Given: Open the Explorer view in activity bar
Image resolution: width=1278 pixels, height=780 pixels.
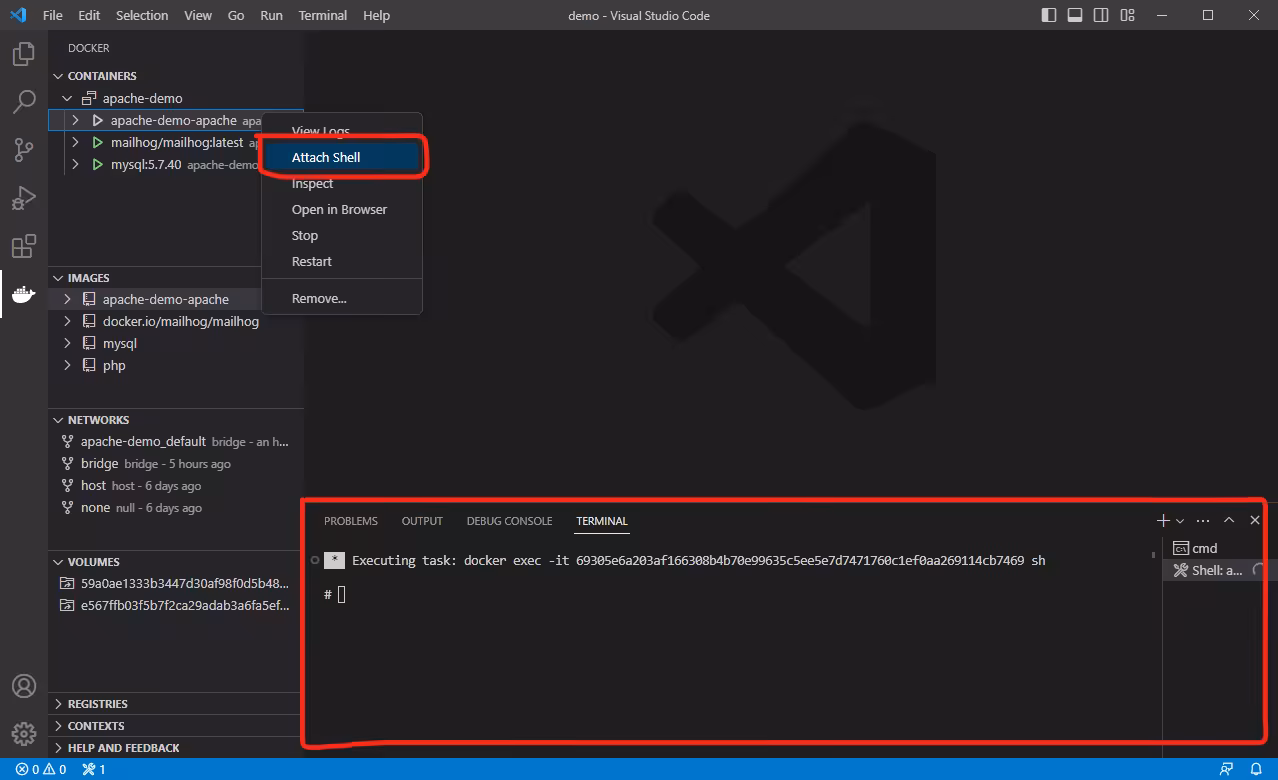Looking at the screenshot, I should pos(24,54).
